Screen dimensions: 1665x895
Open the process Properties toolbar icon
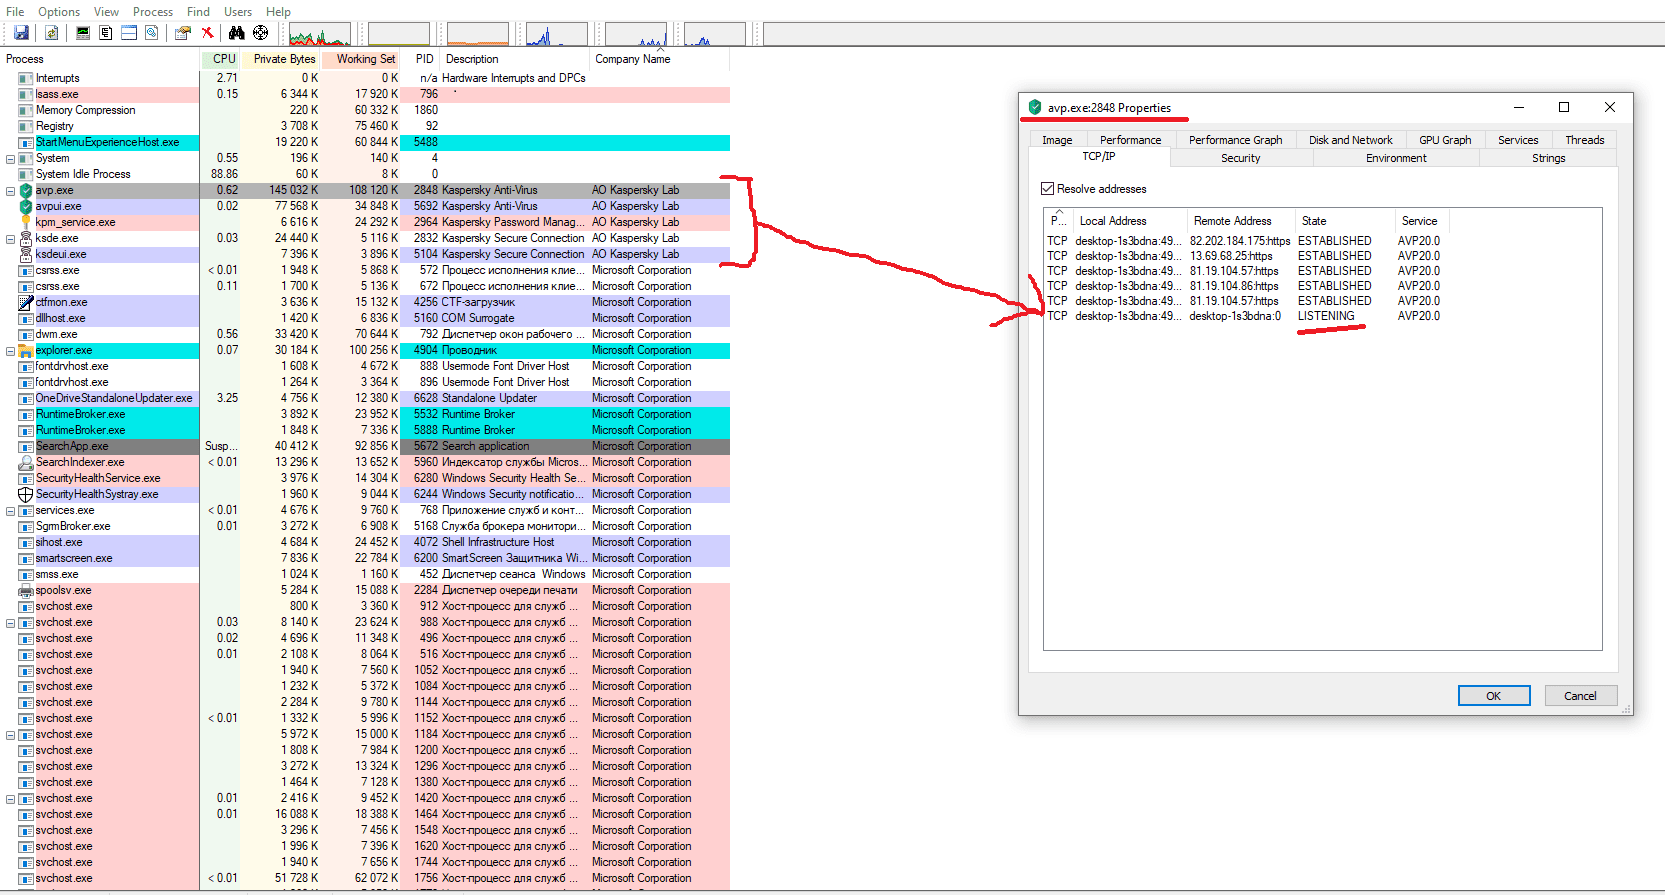[x=182, y=33]
